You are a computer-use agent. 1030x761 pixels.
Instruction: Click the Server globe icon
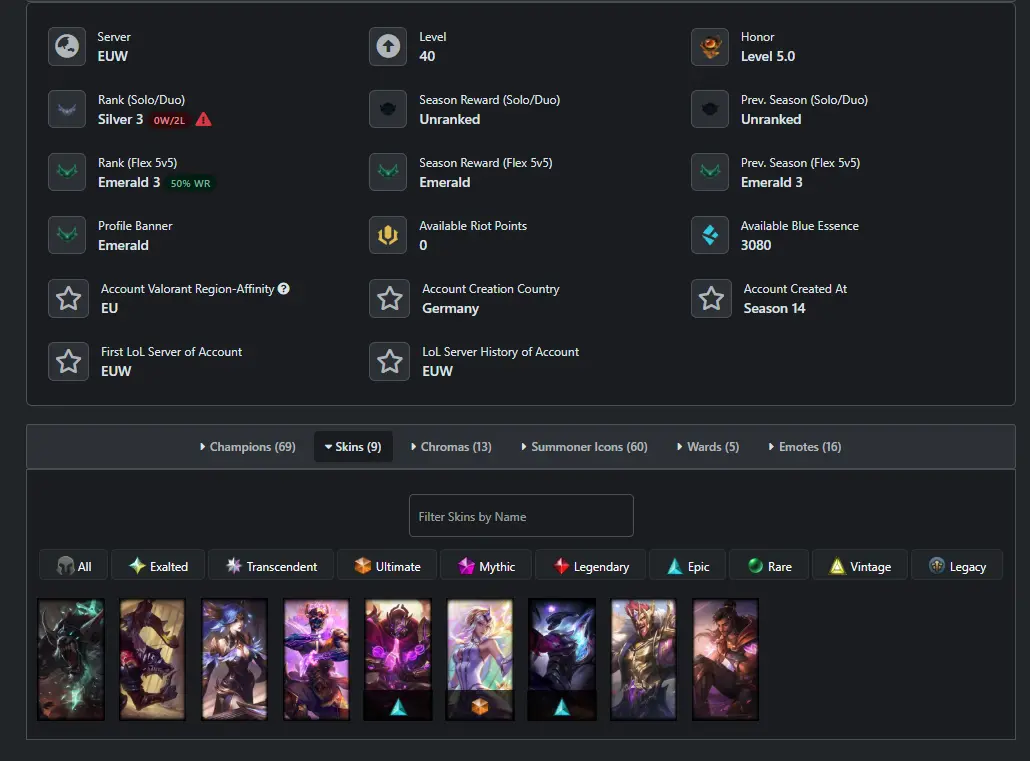click(x=67, y=47)
